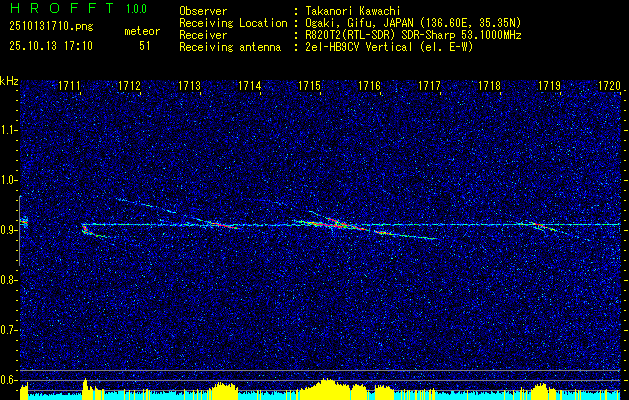Click the 1711 time marker
629x400 pixels.
69,87
